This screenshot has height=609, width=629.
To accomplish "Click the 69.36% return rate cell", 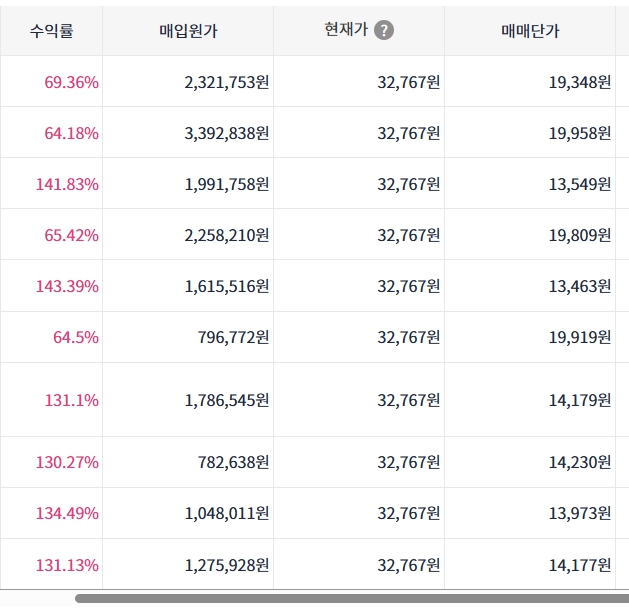I will pos(71,82).
